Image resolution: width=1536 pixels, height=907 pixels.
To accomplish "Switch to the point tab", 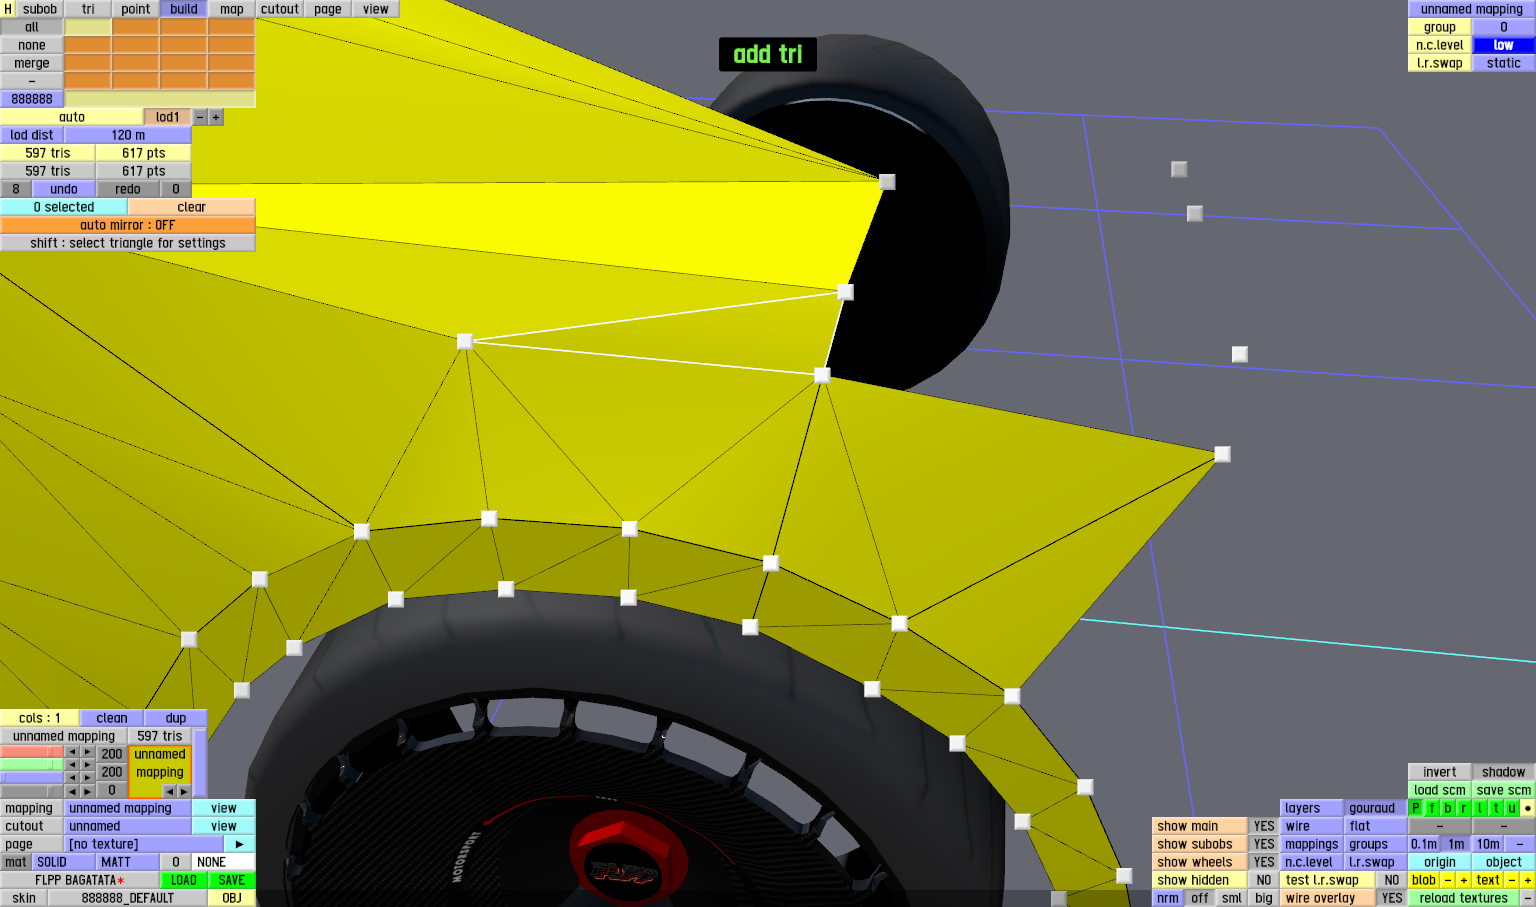I will click(136, 9).
